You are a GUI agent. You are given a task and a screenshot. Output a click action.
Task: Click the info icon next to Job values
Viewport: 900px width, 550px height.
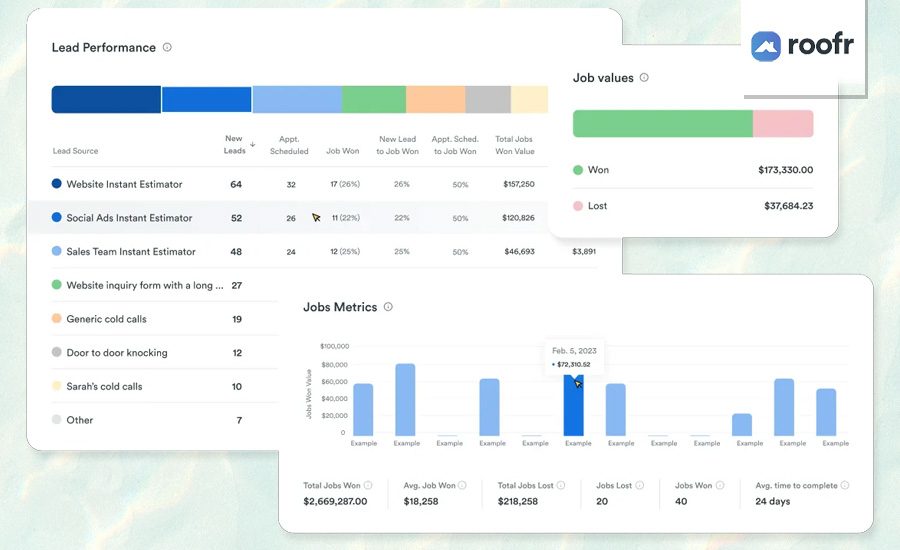point(644,78)
